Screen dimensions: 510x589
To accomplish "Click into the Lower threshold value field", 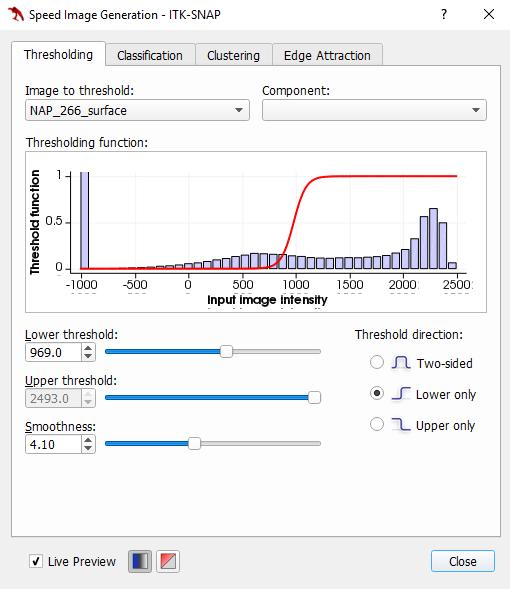I will tap(53, 352).
